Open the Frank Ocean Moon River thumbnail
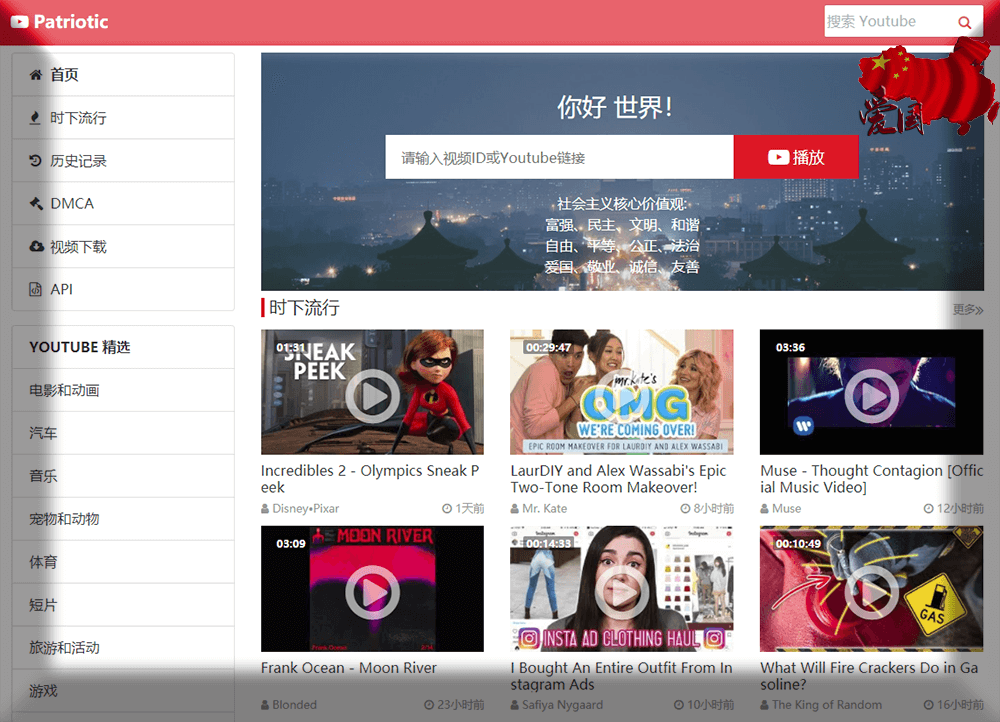The height and width of the screenshot is (722, 1000). click(x=372, y=590)
